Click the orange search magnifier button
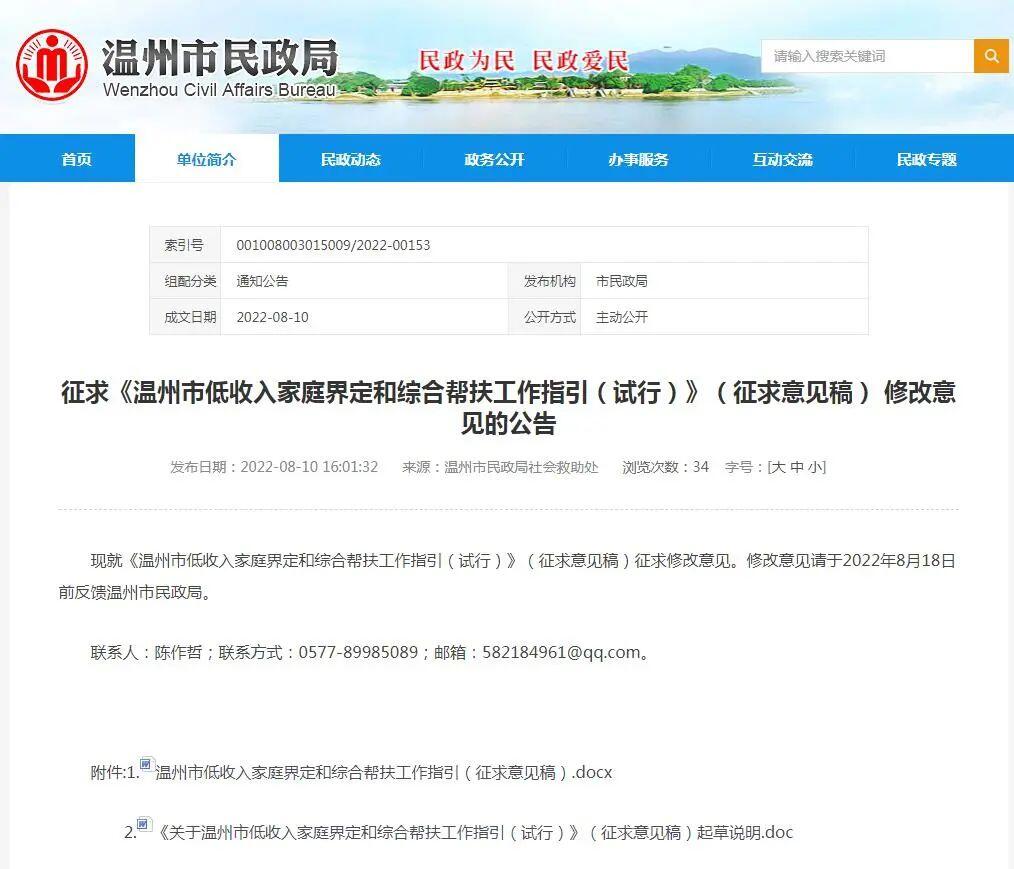 [x=991, y=56]
